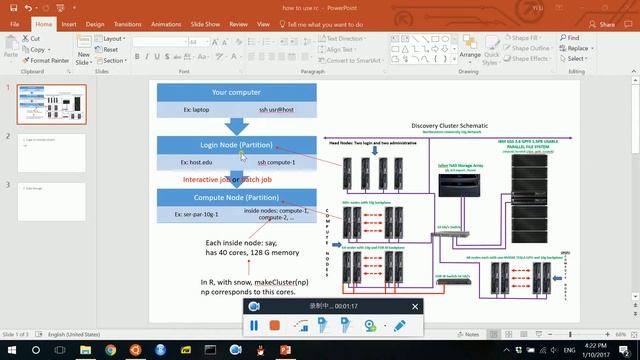The image size is (640, 360).
Task: Toggle the Notes pane in status bar
Action: pyautogui.click(x=468, y=334)
